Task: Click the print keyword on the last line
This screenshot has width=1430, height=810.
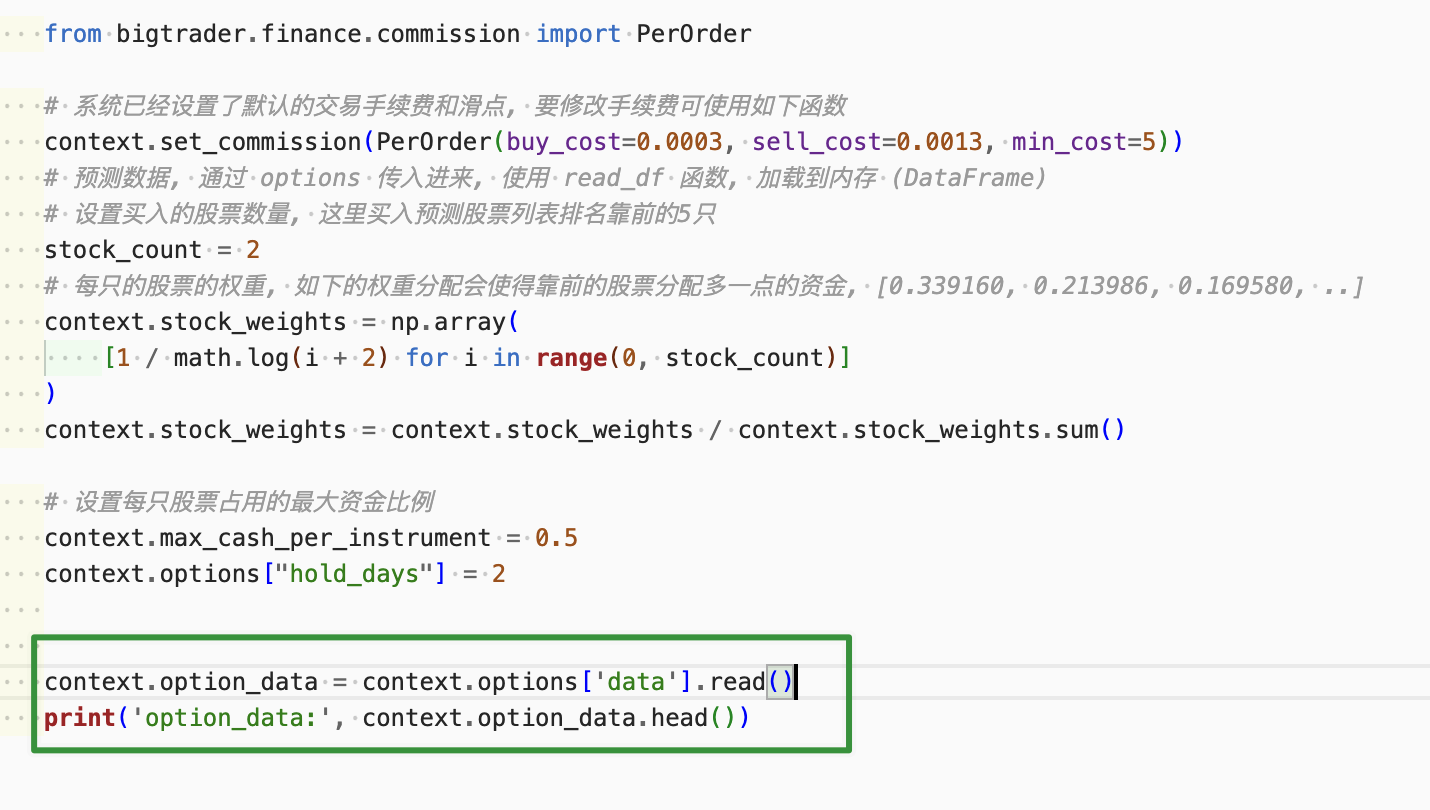Action: (x=80, y=718)
